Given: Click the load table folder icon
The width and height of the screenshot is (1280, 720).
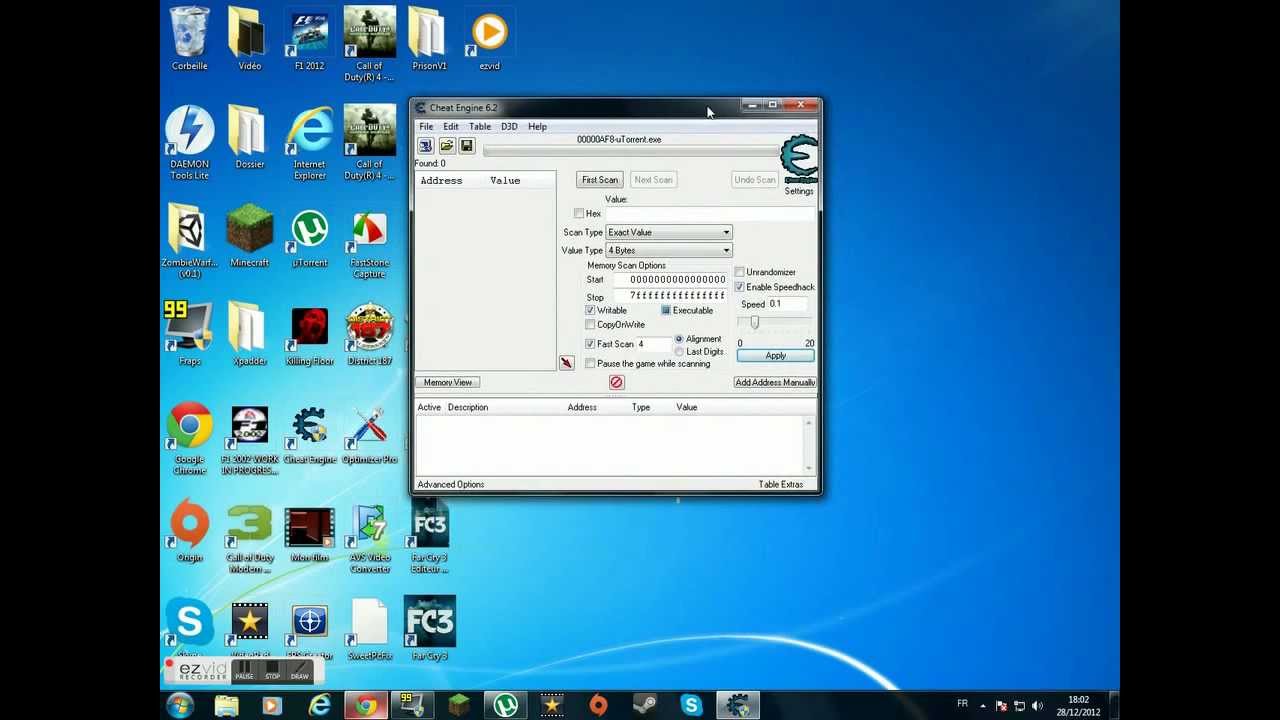Looking at the screenshot, I should pyautogui.click(x=446, y=146).
